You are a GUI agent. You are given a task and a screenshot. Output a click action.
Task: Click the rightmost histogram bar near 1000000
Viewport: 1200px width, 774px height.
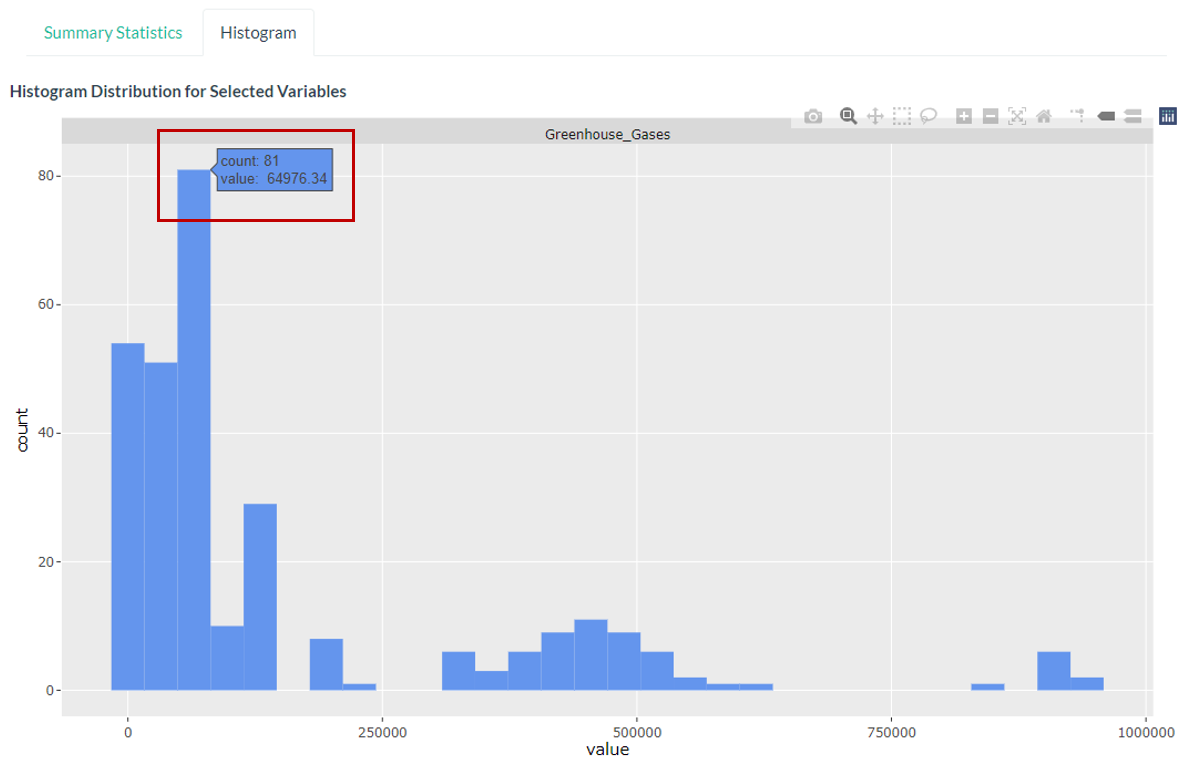click(1087, 684)
